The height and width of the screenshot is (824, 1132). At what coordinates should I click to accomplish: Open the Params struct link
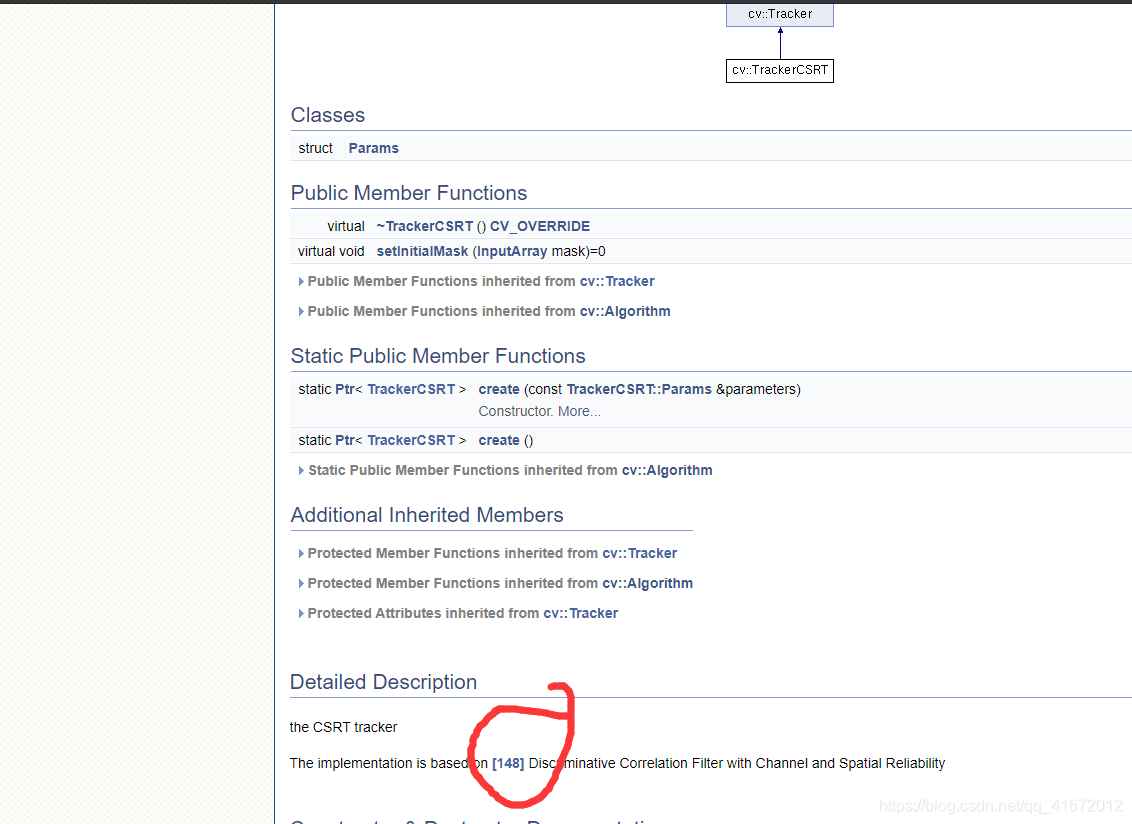373,148
